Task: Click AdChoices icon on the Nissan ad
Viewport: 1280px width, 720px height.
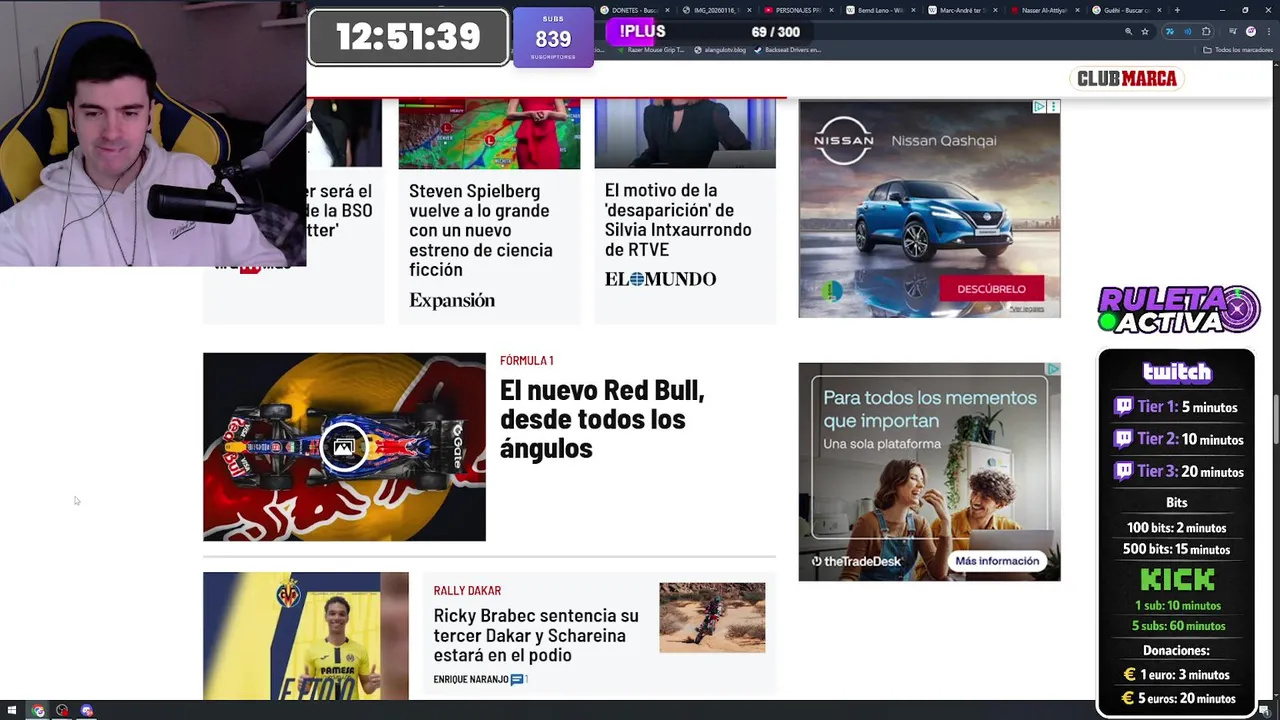Action: pyautogui.click(x=1039, y=106)
